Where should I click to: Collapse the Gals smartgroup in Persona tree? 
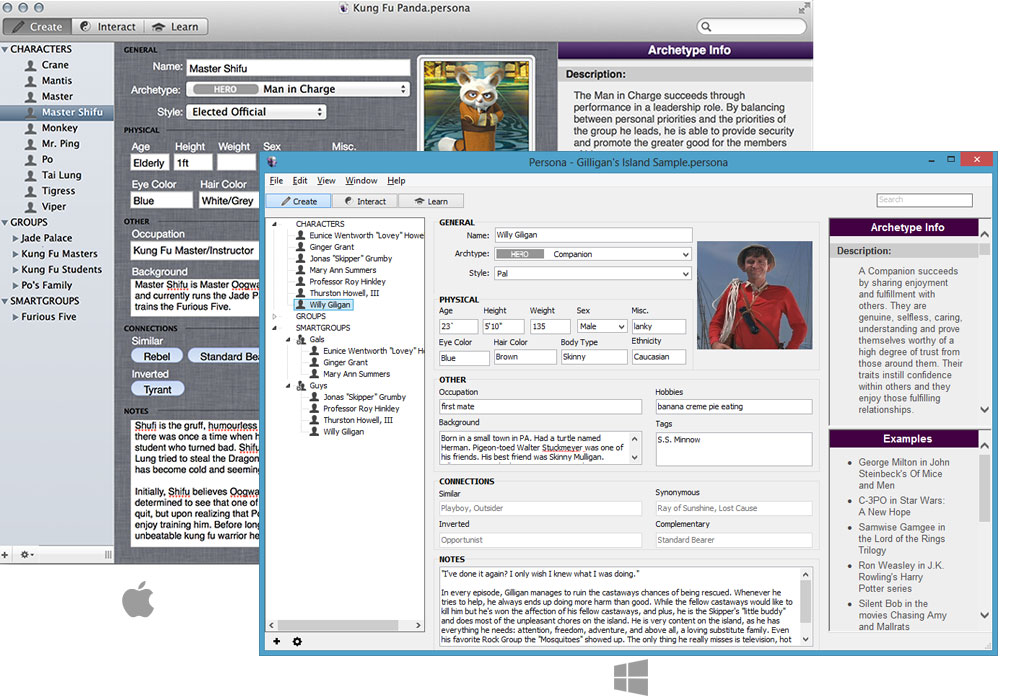click(x=288, y=340)
